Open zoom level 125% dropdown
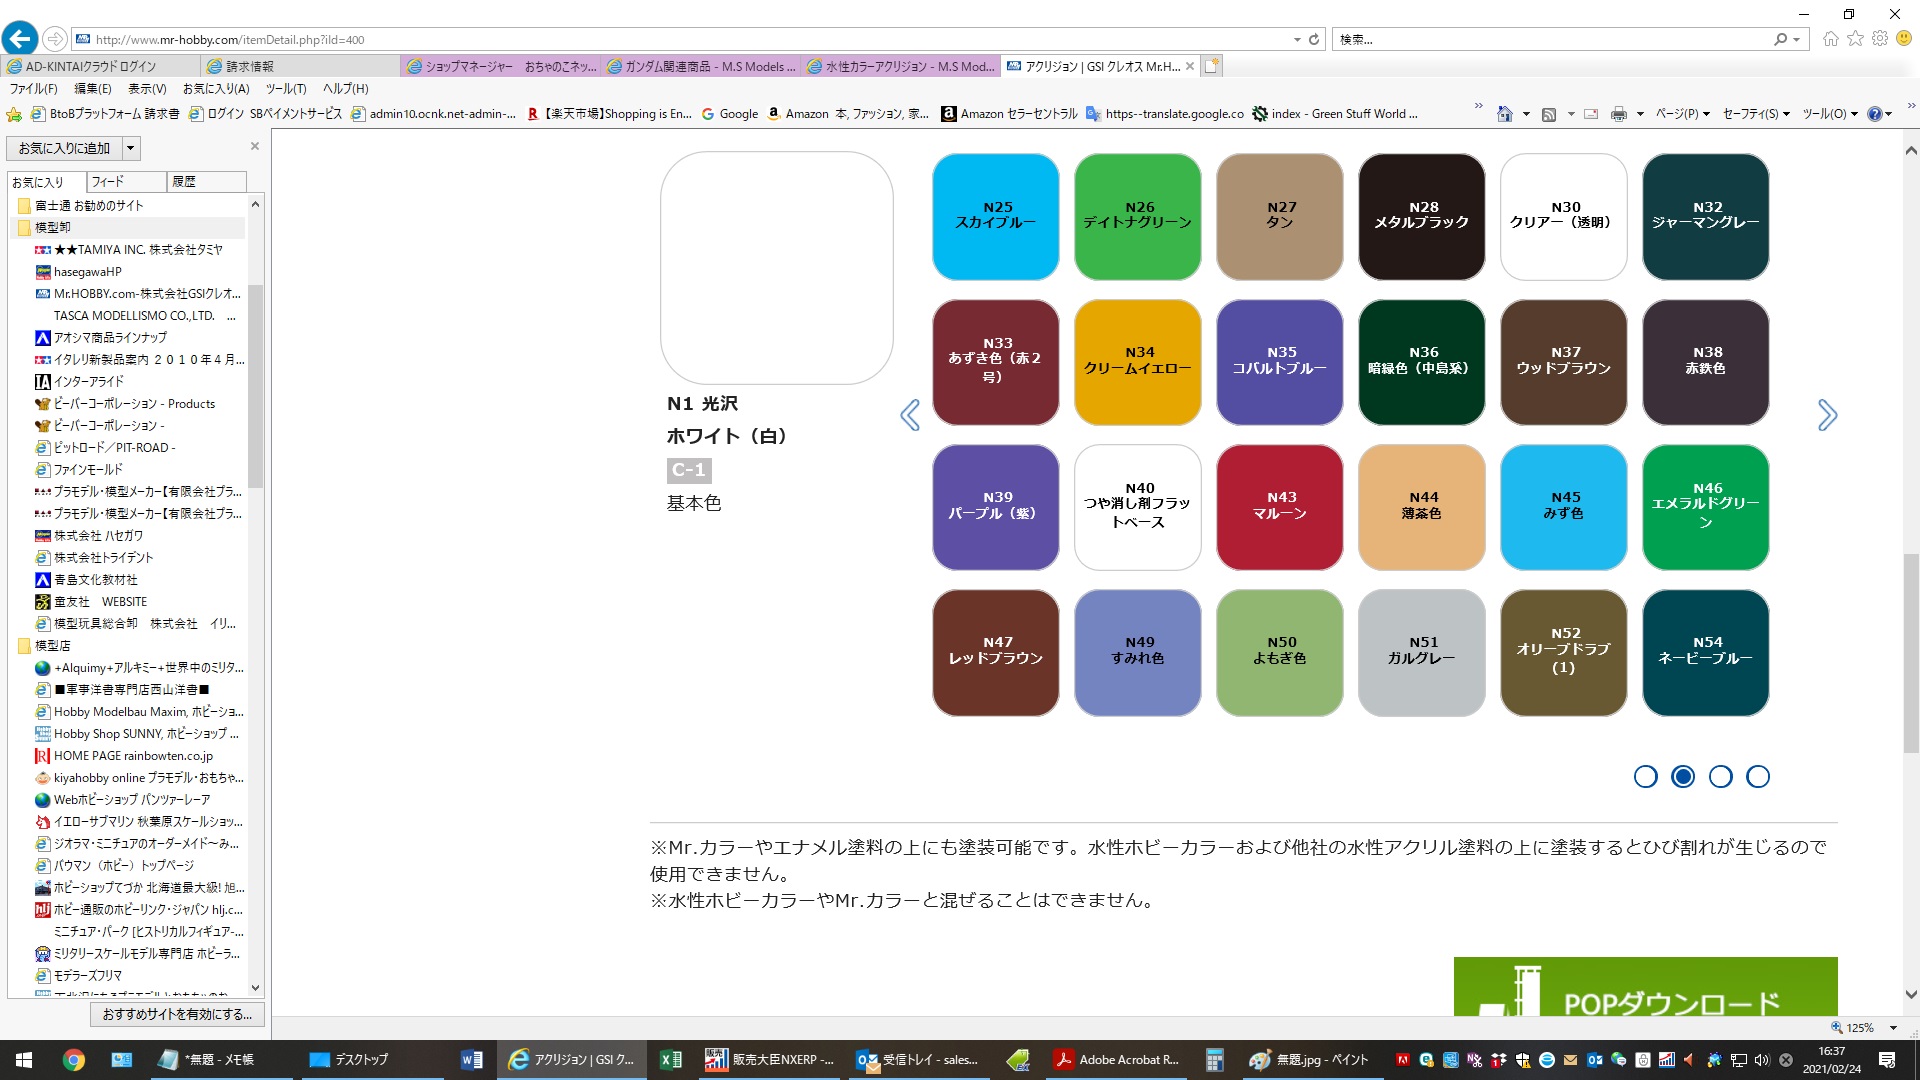This screenshot has width=1920, height=1080. pos(1893,1028)
